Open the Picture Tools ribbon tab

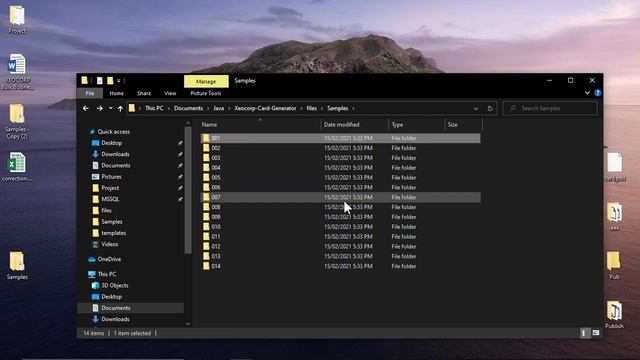point(206,93)
